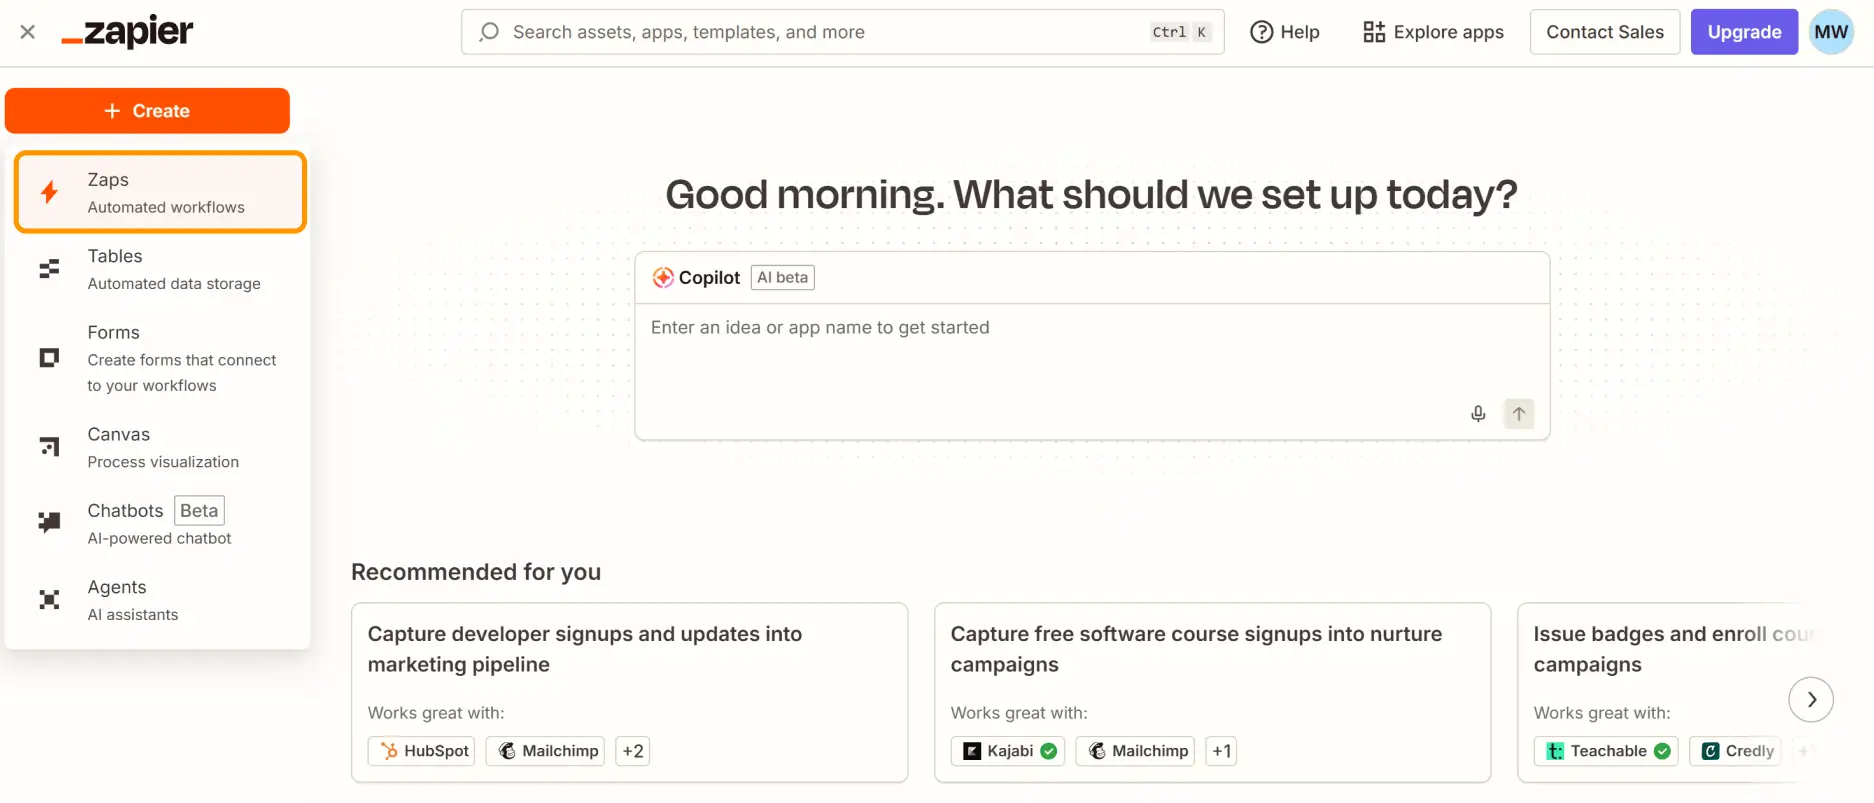
Task: Click the Zaps lightning bolt icon
Action: click(x=49, y=192)
